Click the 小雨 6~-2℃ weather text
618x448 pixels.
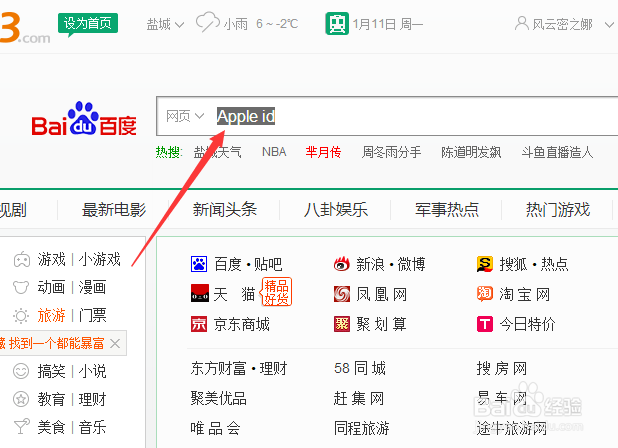(x=261, y=24)
